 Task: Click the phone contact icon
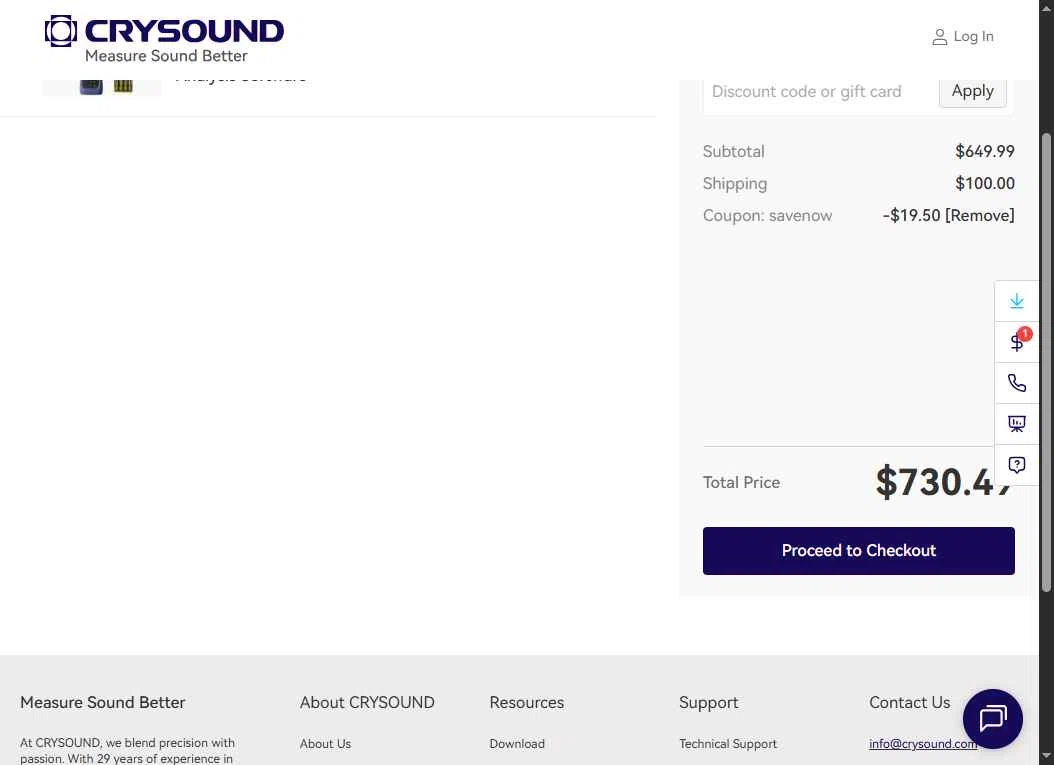click(1016, 383)
